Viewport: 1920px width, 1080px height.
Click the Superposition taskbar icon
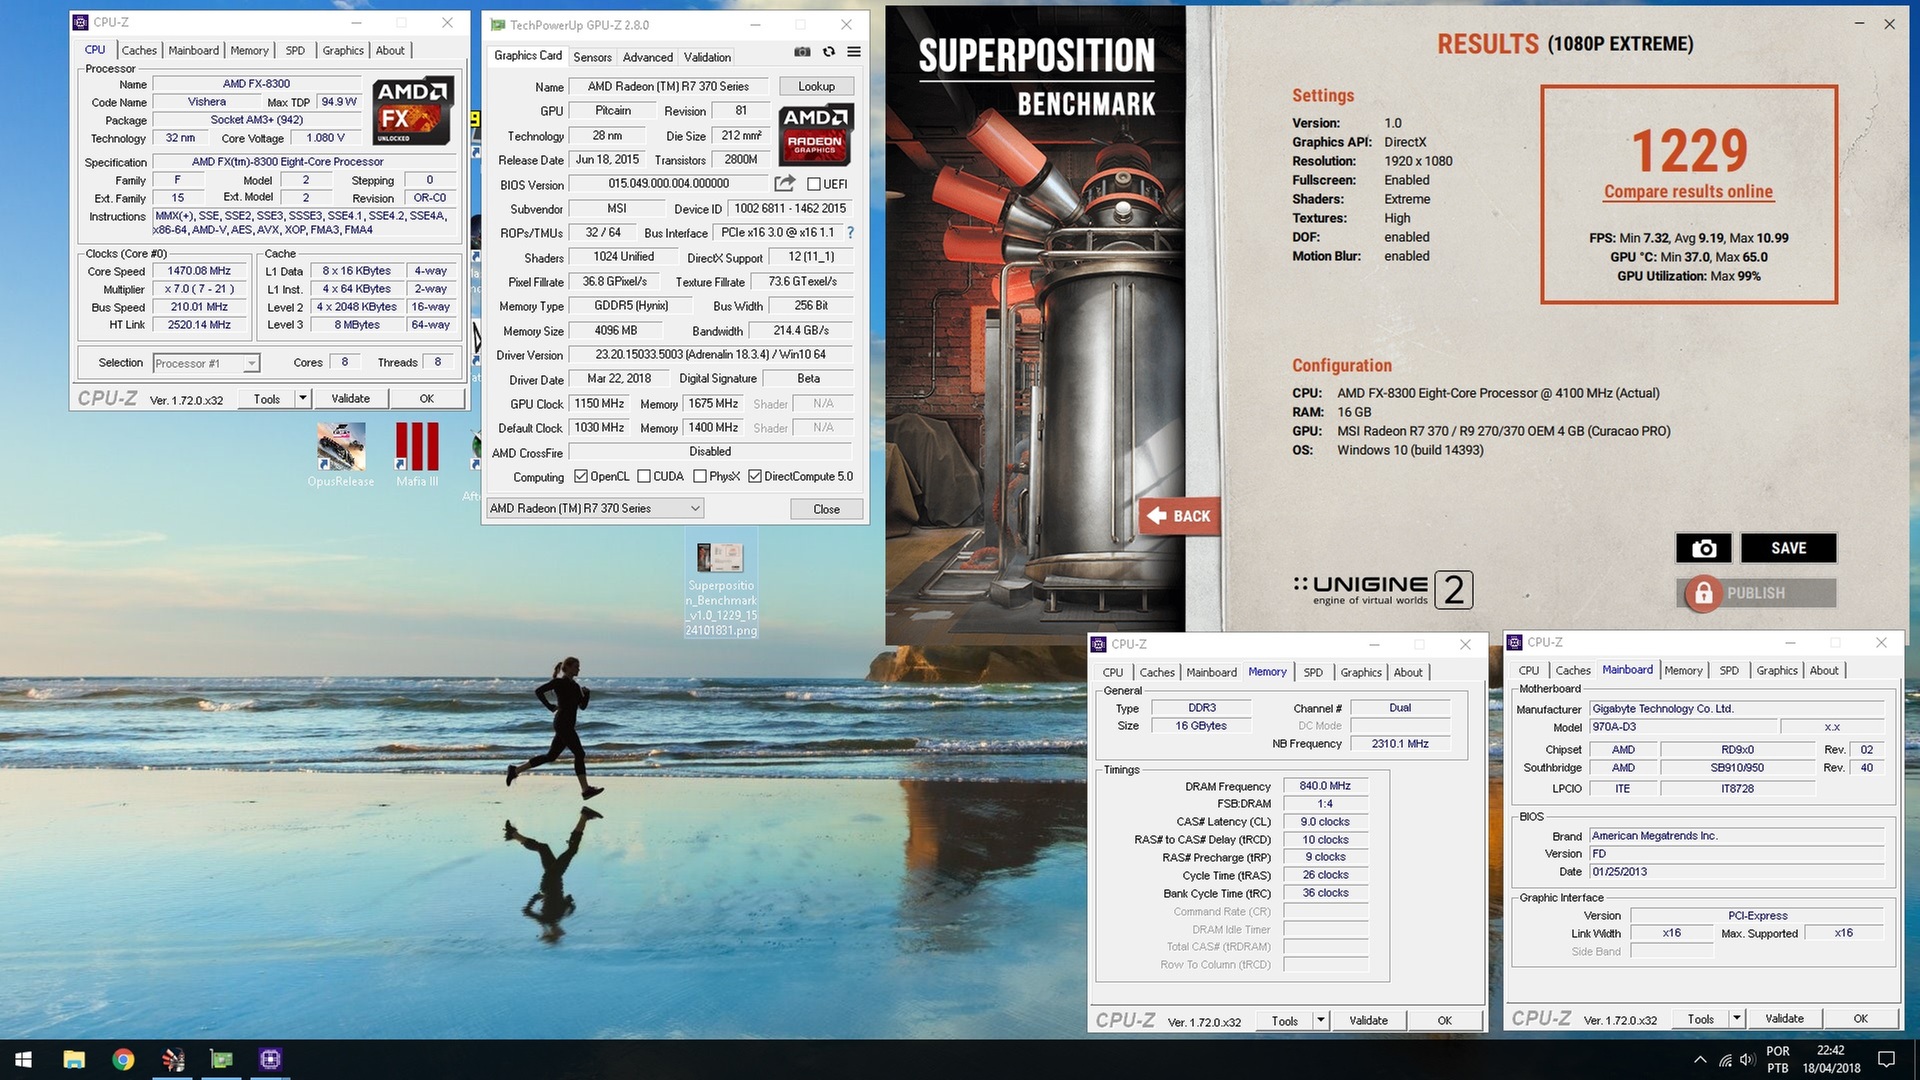click(172, 1059)
